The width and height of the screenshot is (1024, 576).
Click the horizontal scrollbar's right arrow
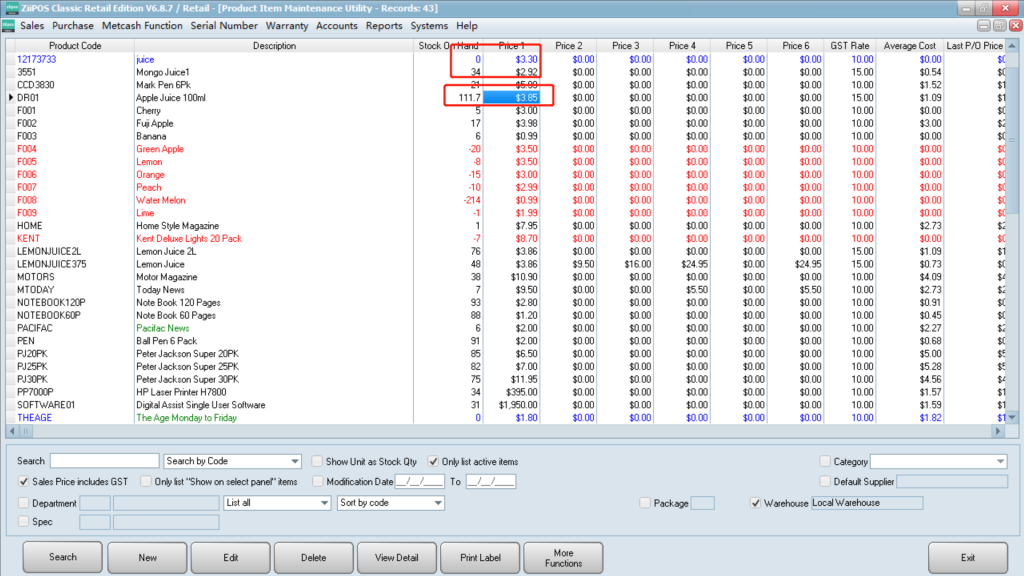[x=998, y=431]
